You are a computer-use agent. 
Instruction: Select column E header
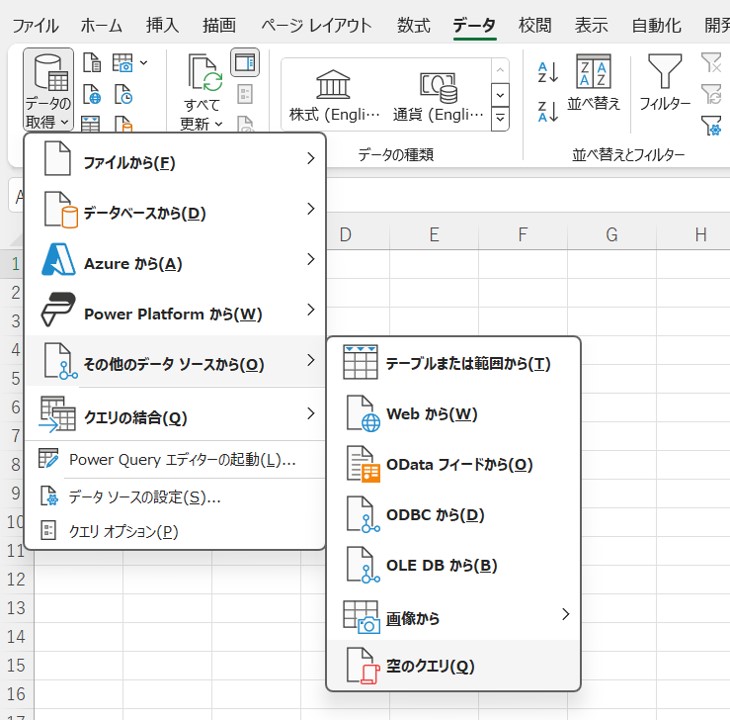coord(434,235)
